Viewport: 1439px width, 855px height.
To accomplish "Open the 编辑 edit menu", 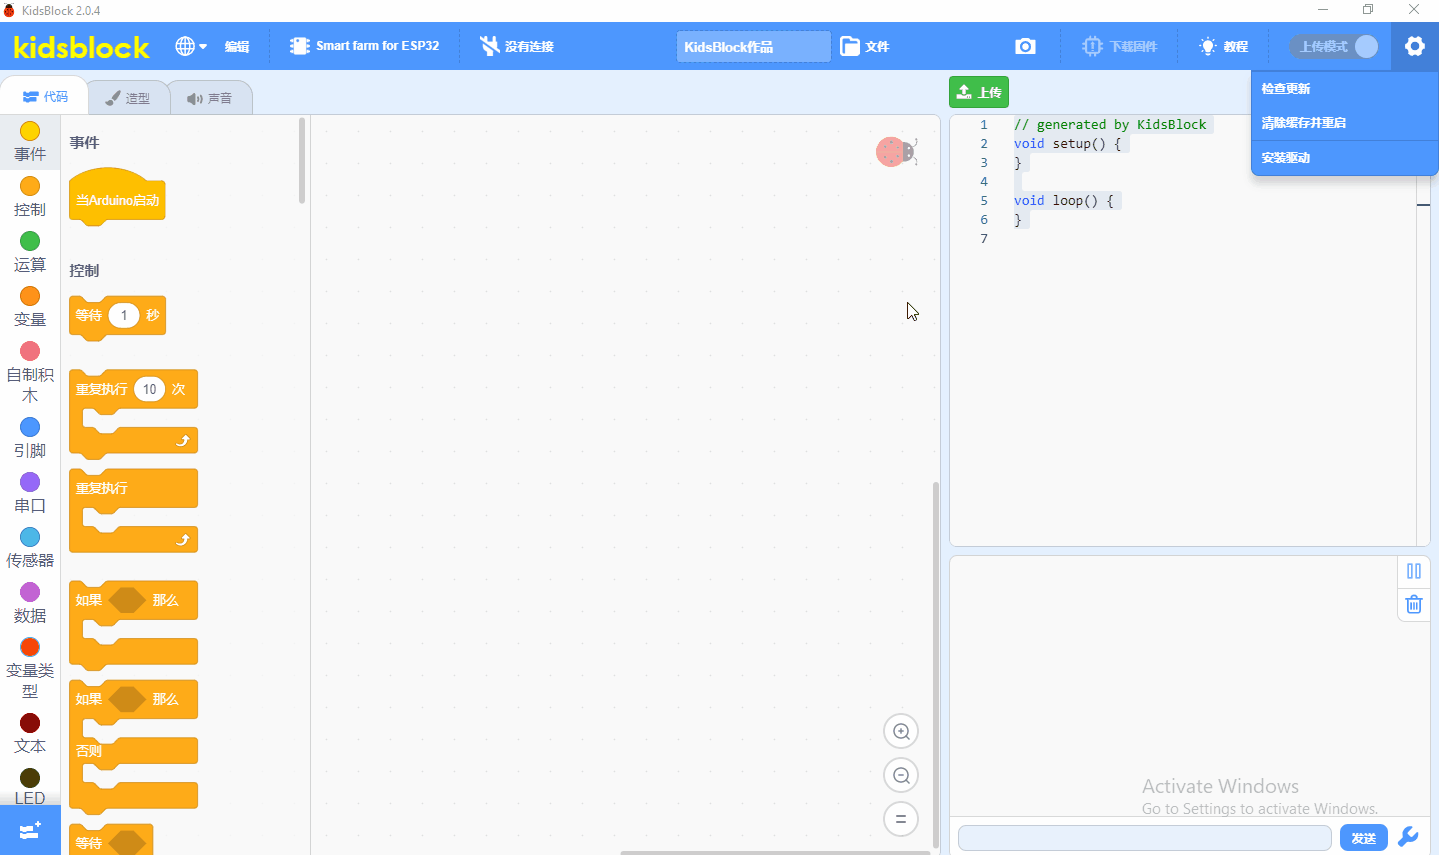I will (237, 46).
